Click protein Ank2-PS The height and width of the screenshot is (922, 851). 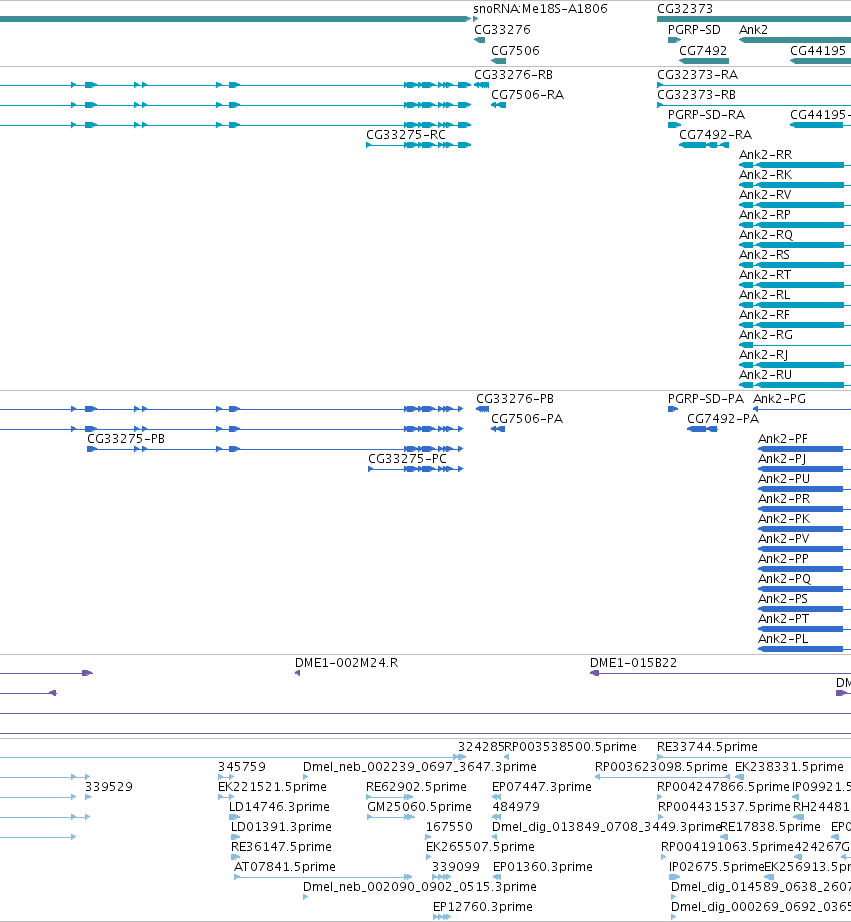tap(783, 599)
